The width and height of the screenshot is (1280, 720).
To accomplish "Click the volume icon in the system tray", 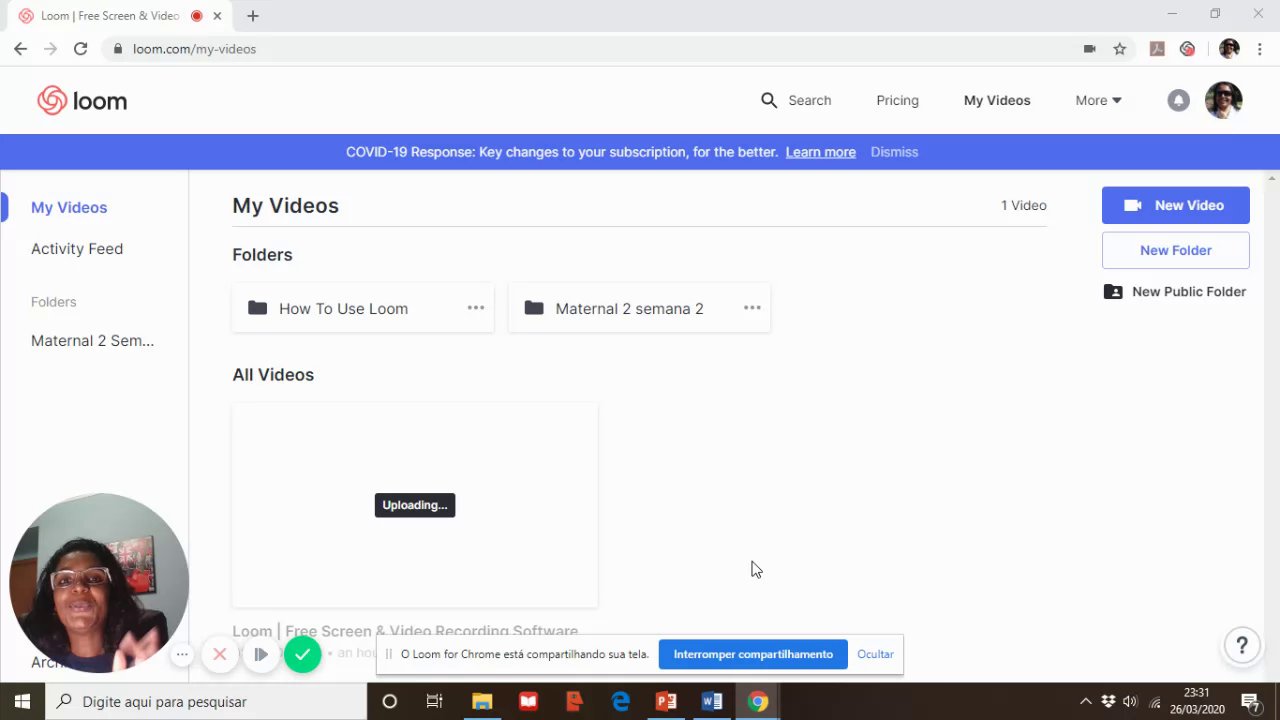I will tap(1130, 701).
